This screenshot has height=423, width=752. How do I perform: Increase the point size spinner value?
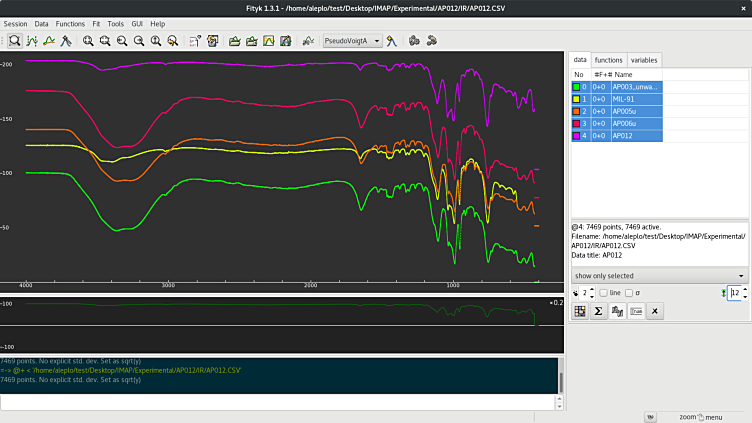pos(592,289)
